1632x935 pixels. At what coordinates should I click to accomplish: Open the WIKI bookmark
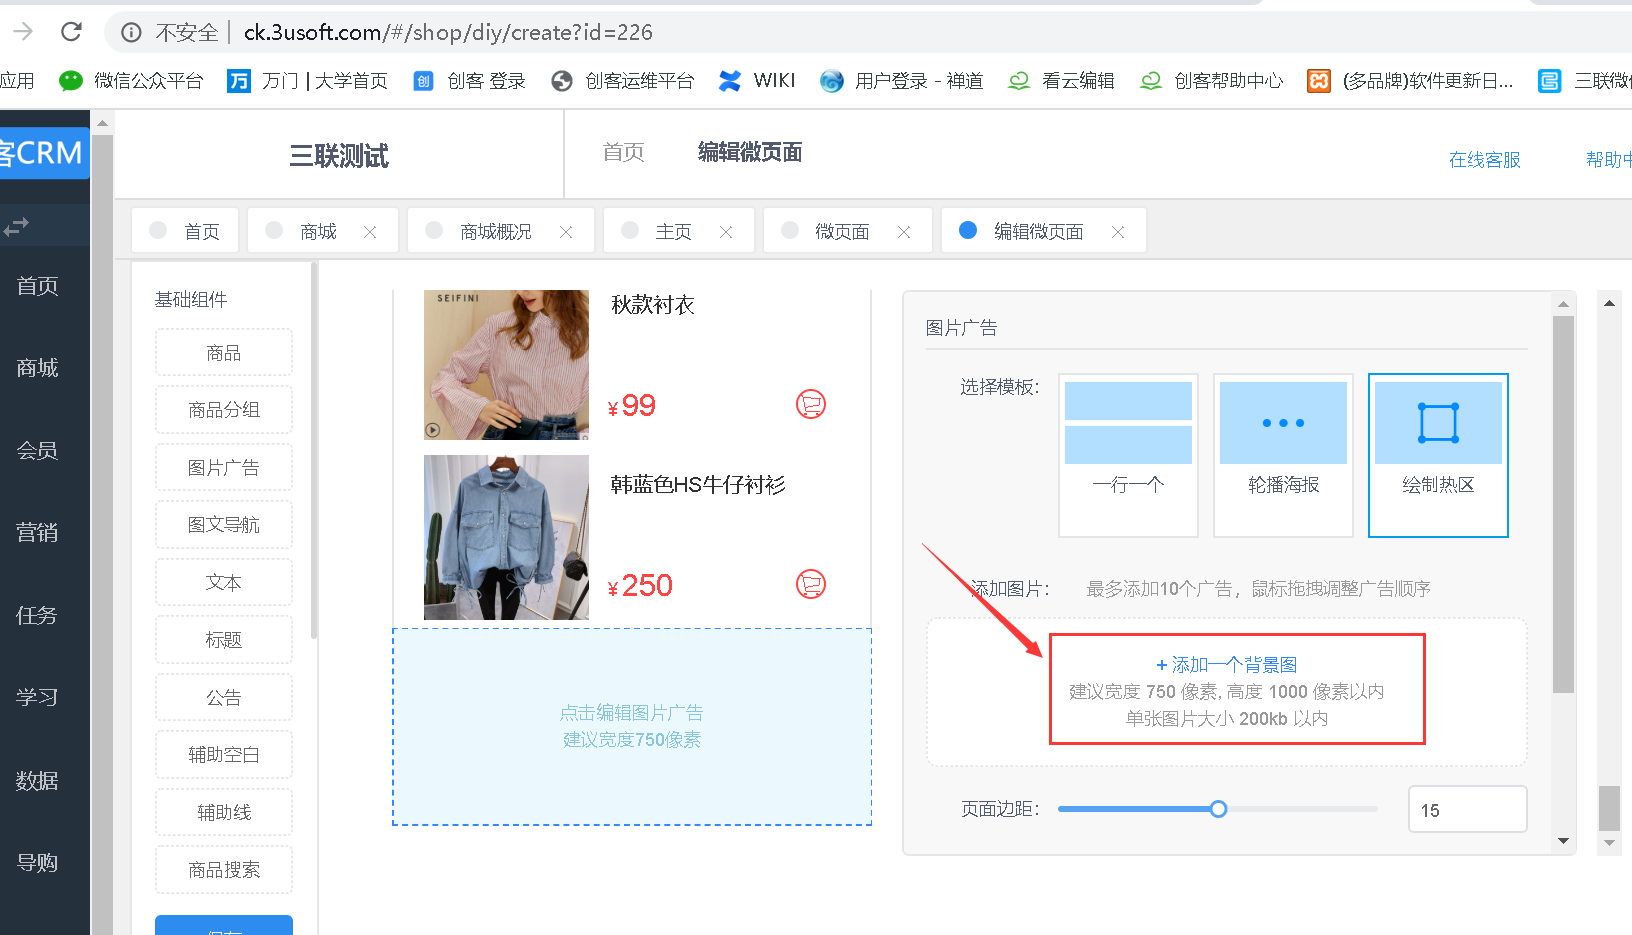757,81
